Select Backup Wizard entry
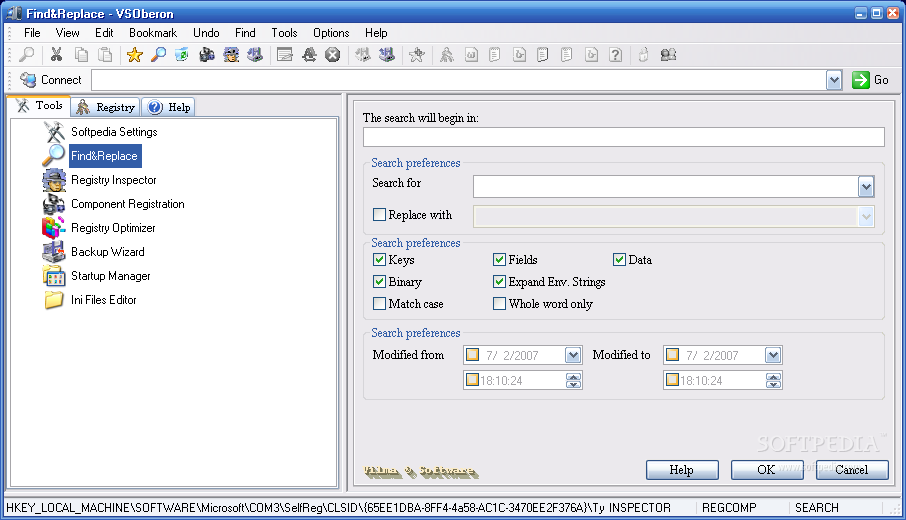 tap(107, 252)
